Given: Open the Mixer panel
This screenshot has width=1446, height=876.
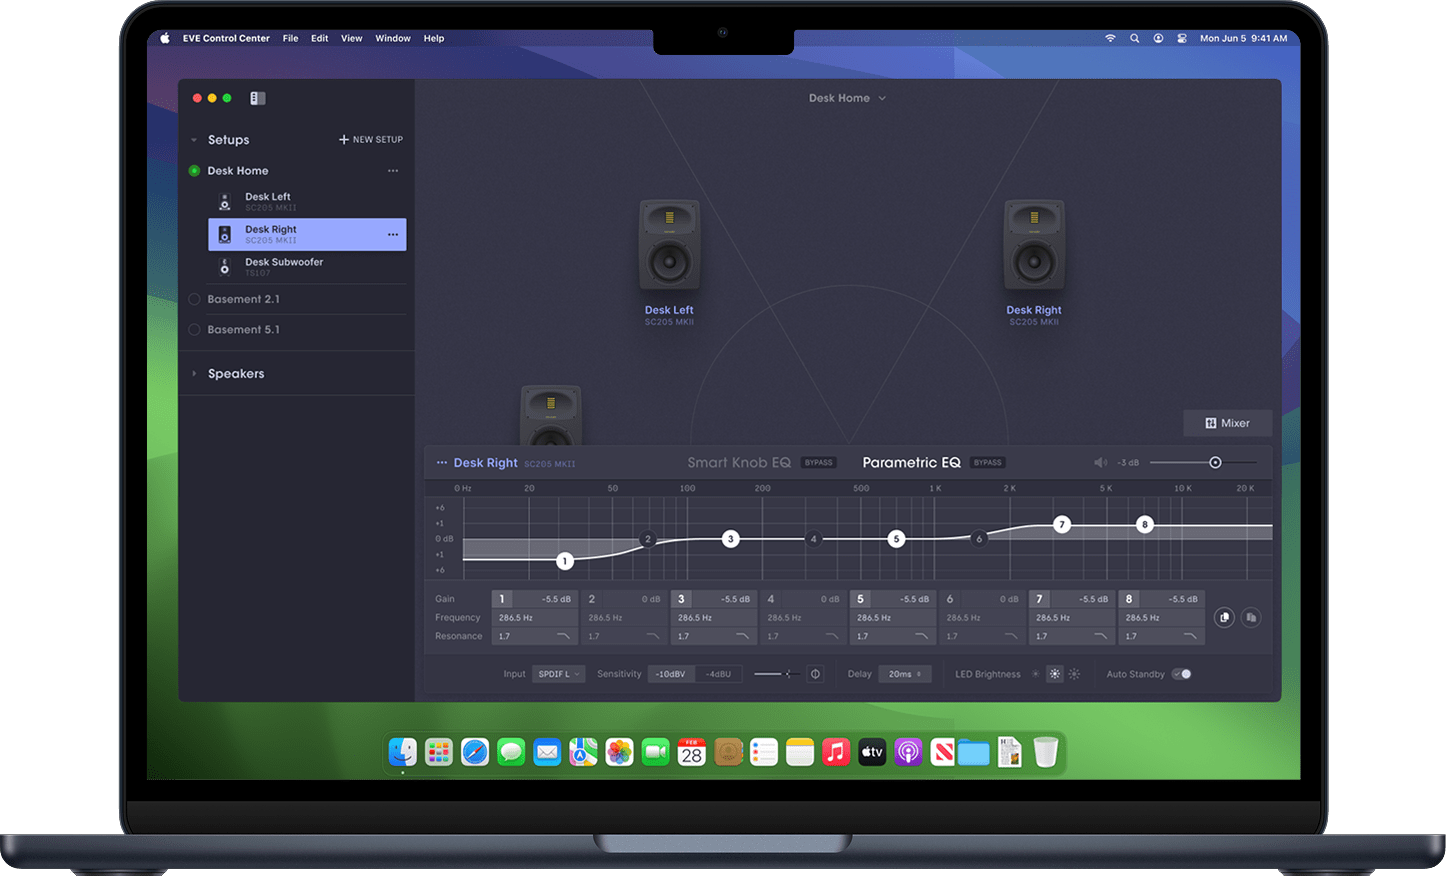Looking at the screenshot, I should (1227, 422).
